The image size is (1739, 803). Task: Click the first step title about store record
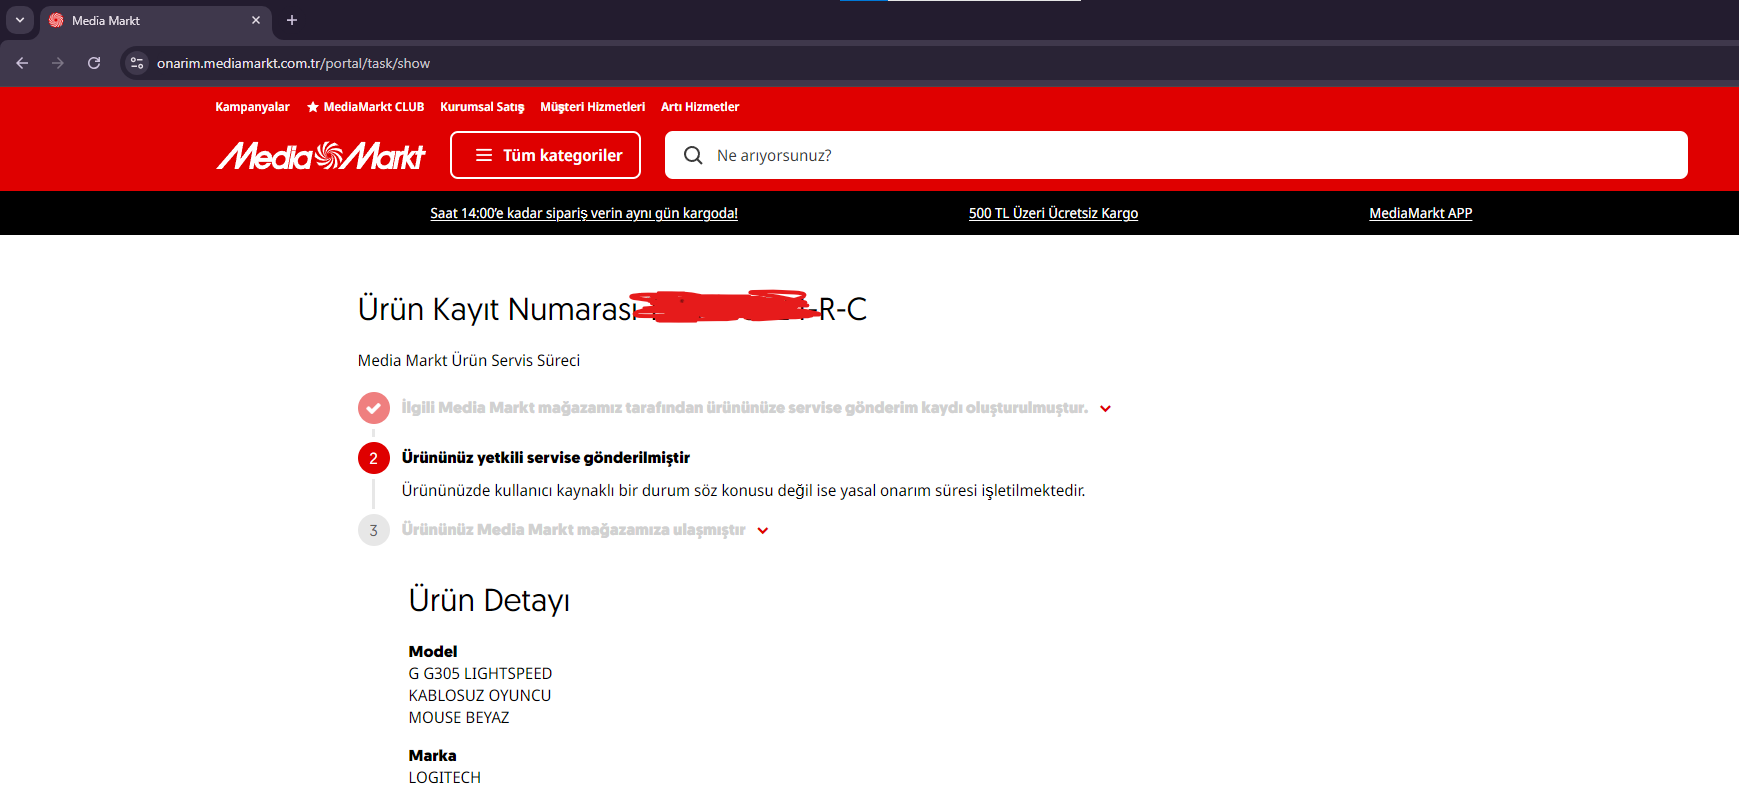coord(745,408)
